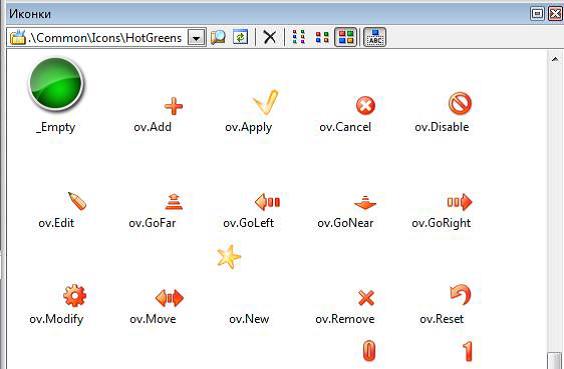Screen dimensions: 564x369
Task: Select the ov.New star icon
Action: (229, 257)
